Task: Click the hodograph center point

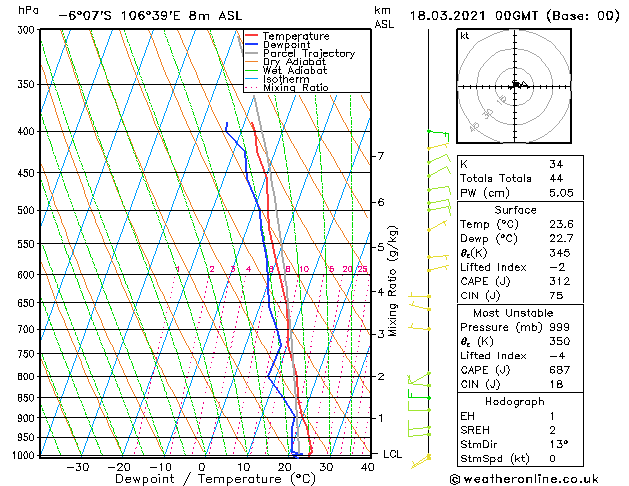Action: tap(515, 86)
